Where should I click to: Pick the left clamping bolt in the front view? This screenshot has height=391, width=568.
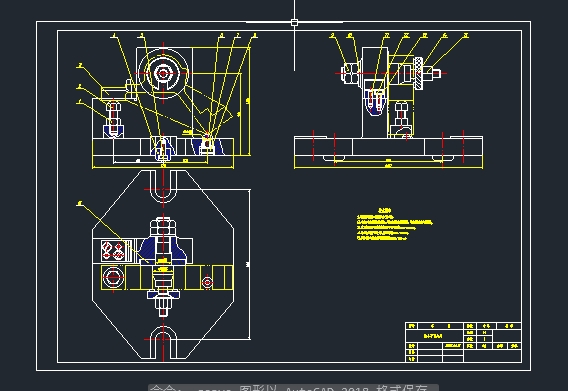113,119
